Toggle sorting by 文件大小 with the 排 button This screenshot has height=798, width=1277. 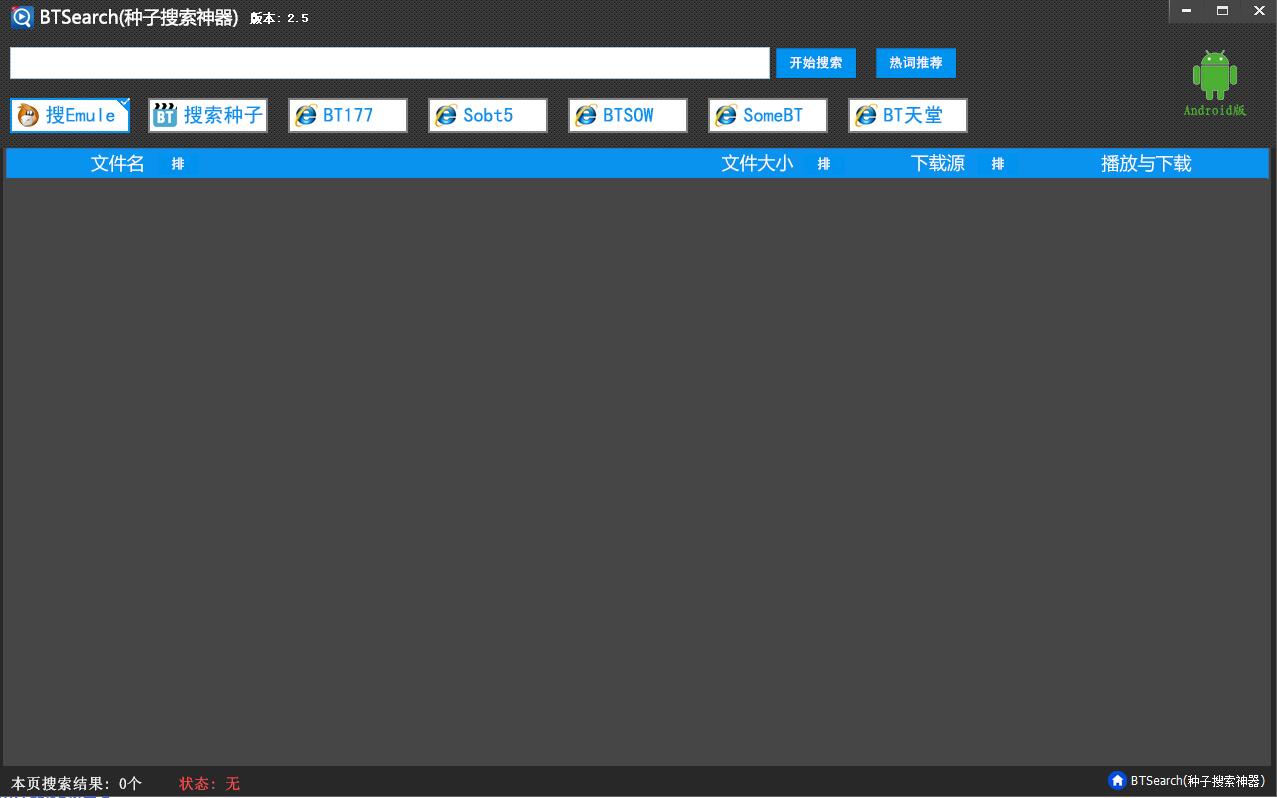pos(824,164)
